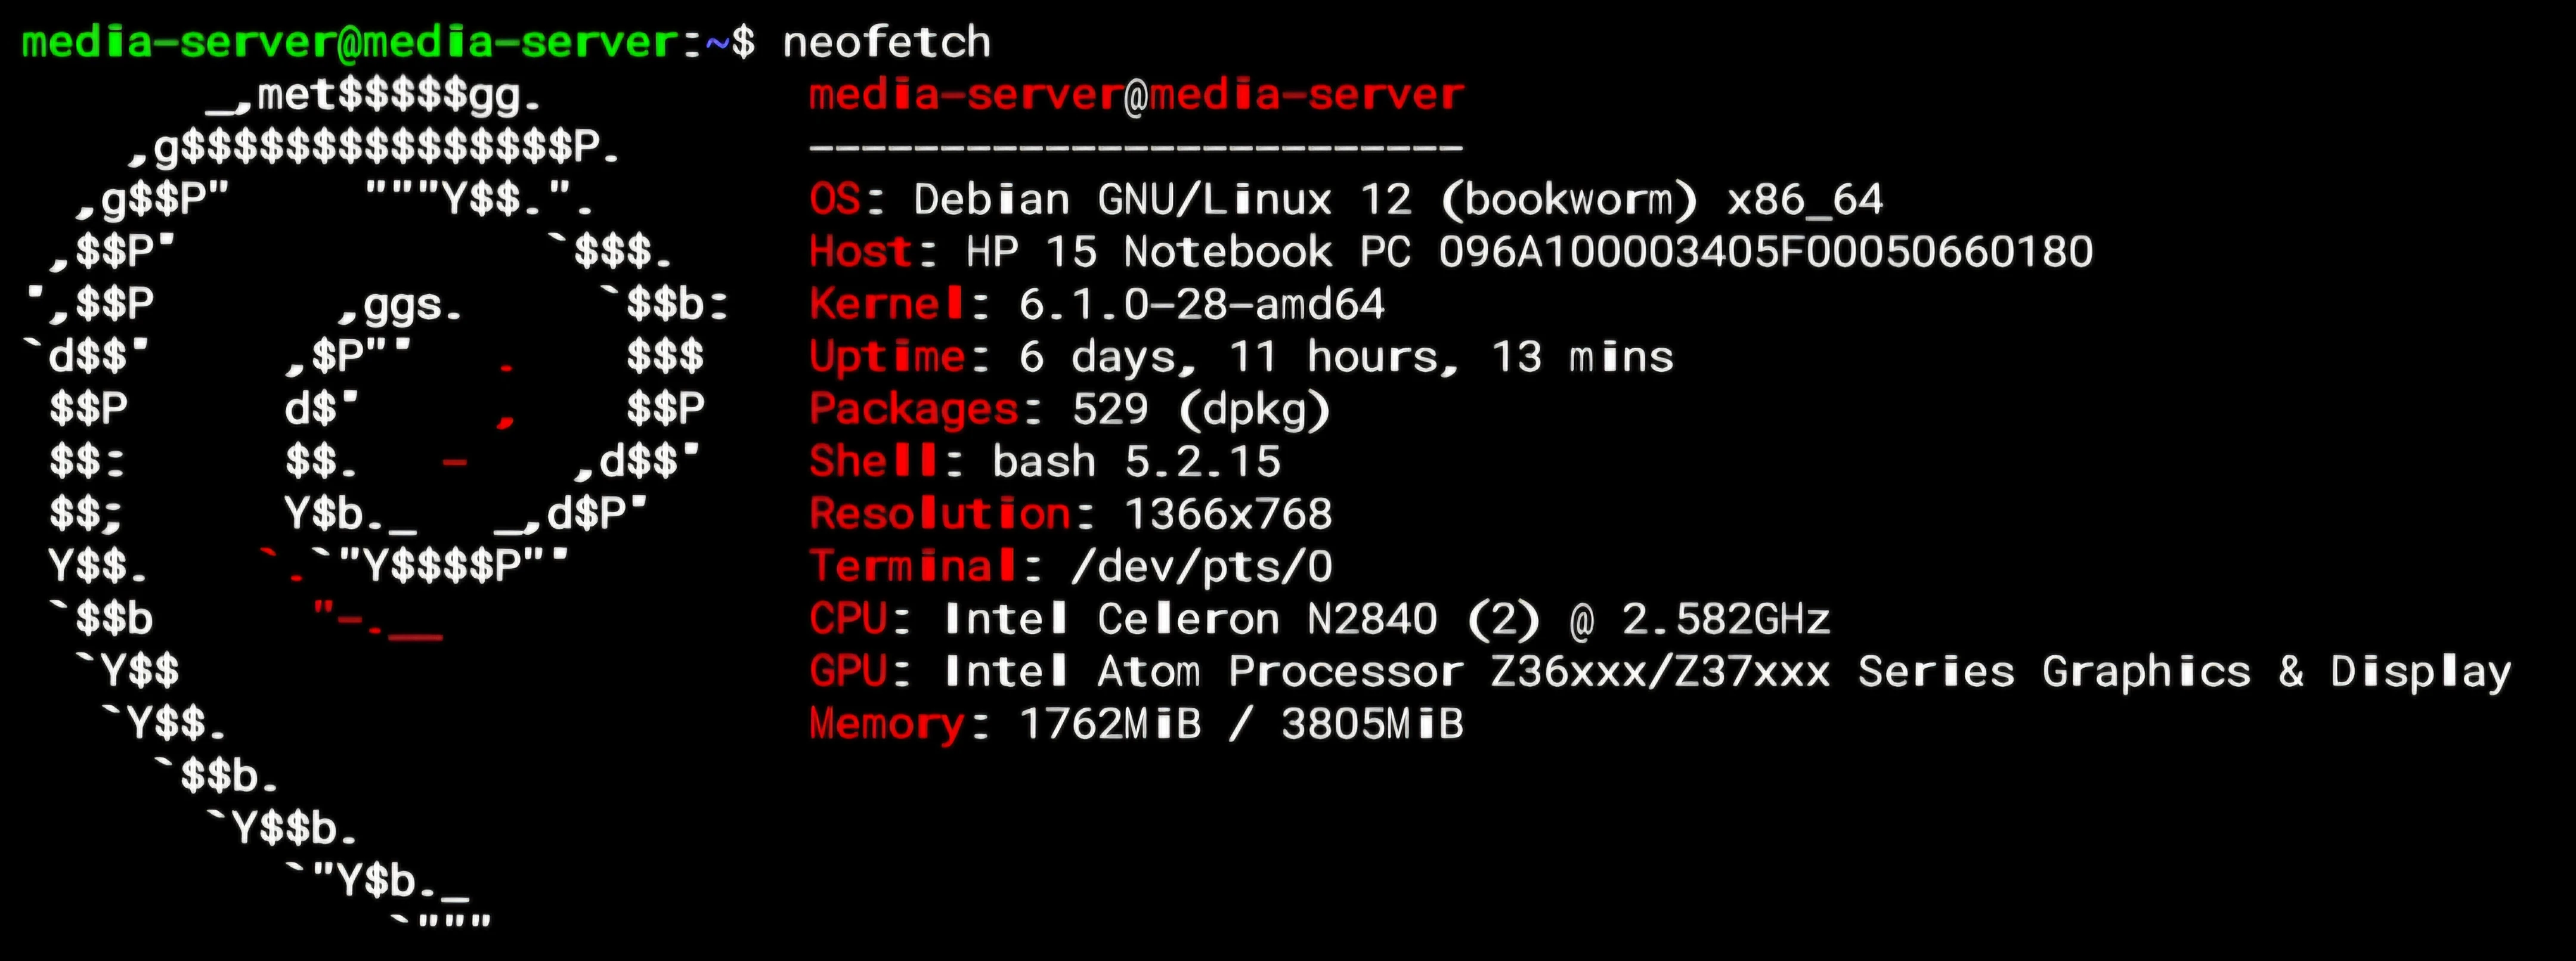2576x961 pixels.
Task: Select the Kernel version 6.1.0-28-amd64
Action: click(x=1202, y=304)
